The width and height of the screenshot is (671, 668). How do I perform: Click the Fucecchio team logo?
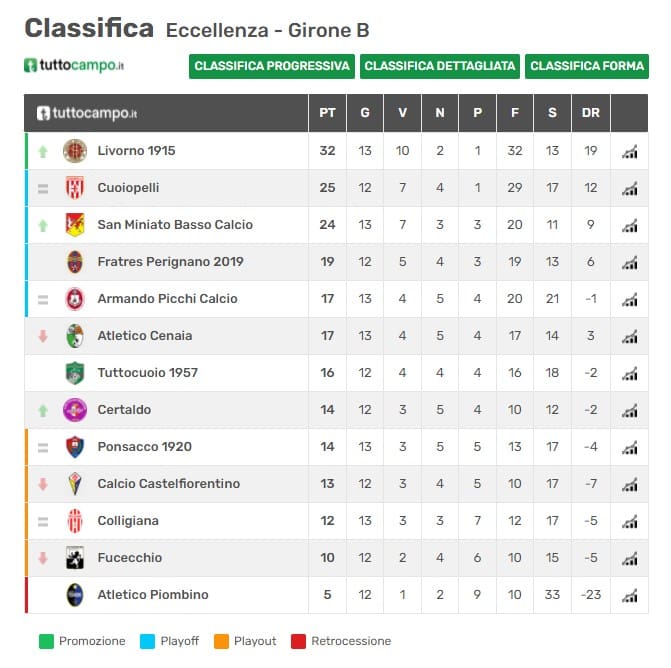[x=75, y=558]
